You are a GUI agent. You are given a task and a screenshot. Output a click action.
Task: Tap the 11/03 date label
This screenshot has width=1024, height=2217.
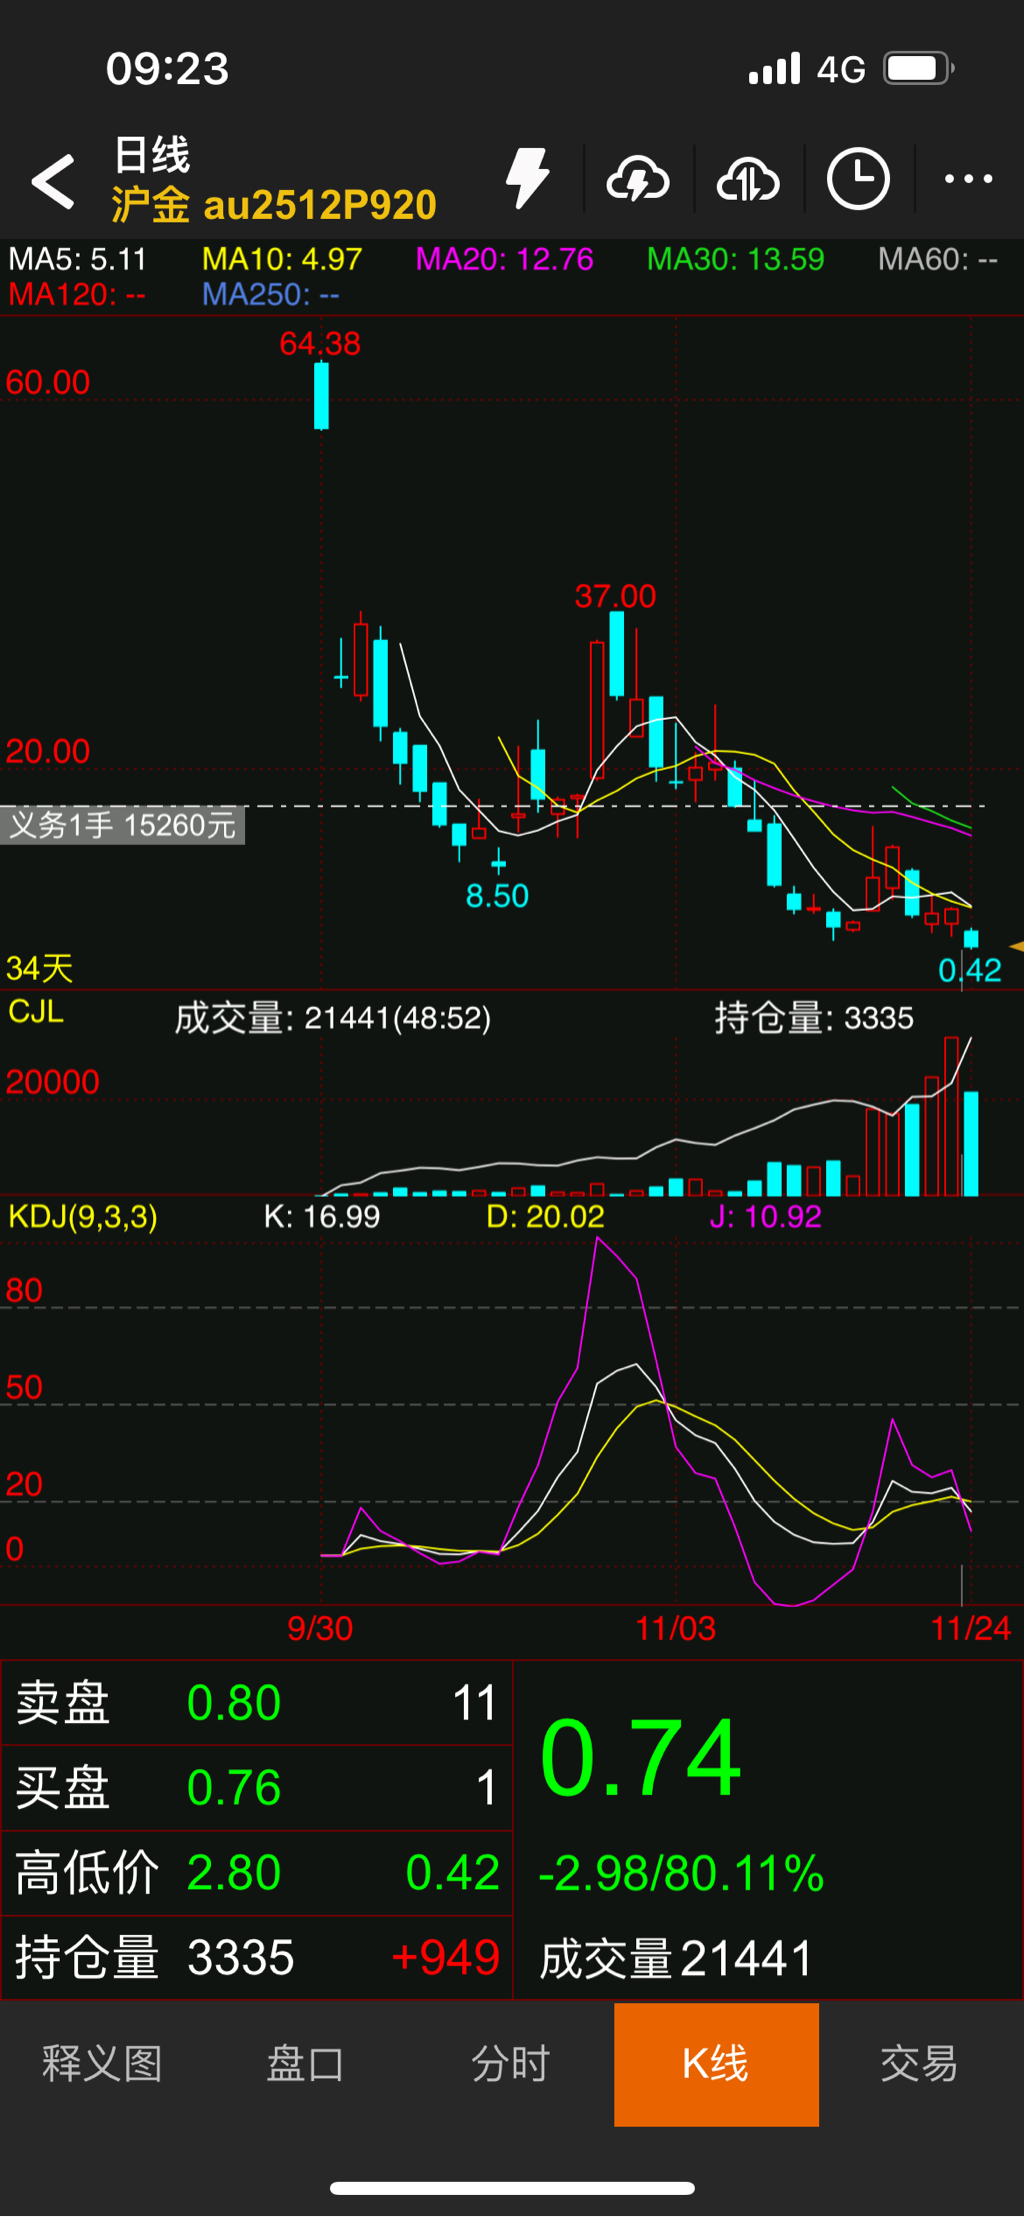(x=676, y=1629)
